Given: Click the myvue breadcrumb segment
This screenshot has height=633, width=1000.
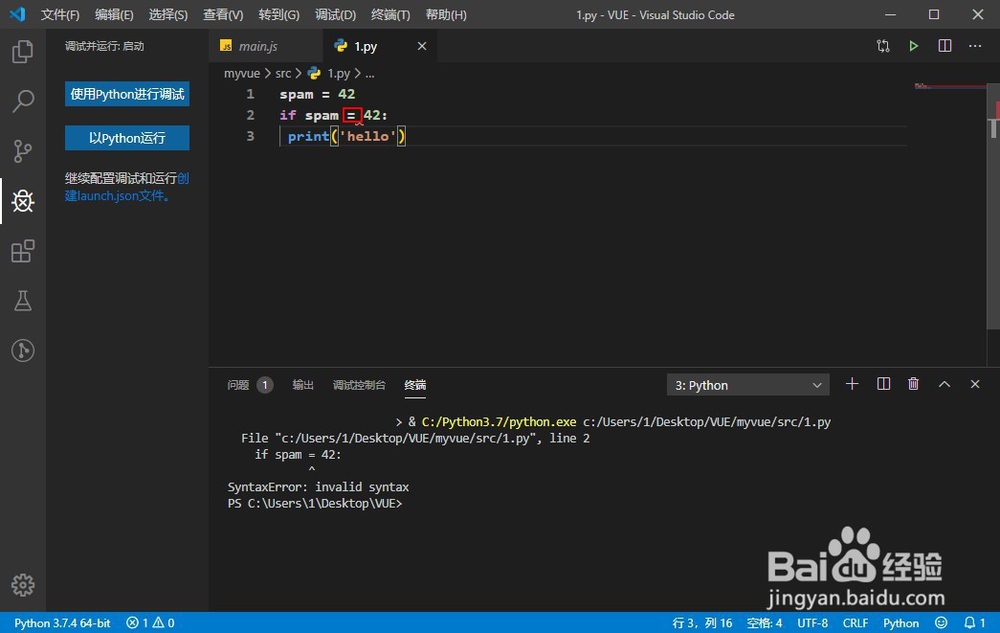Looking at the screenshot, I should point(242,73).
